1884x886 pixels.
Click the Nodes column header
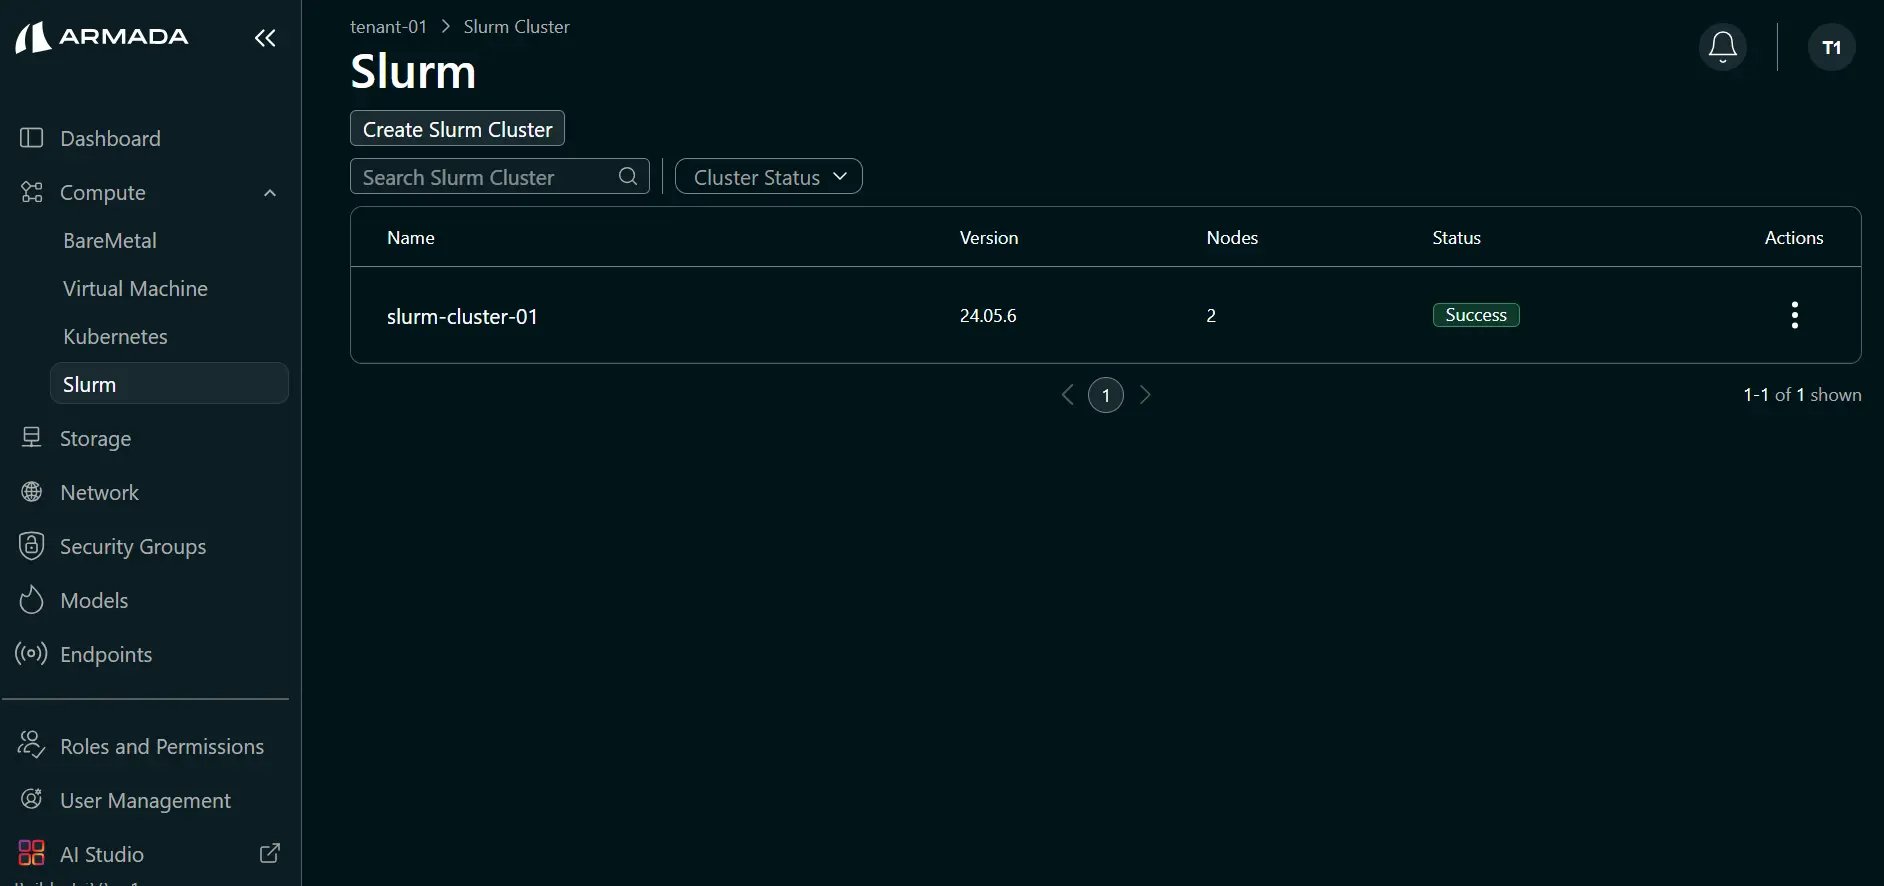tap(1232, 237)
